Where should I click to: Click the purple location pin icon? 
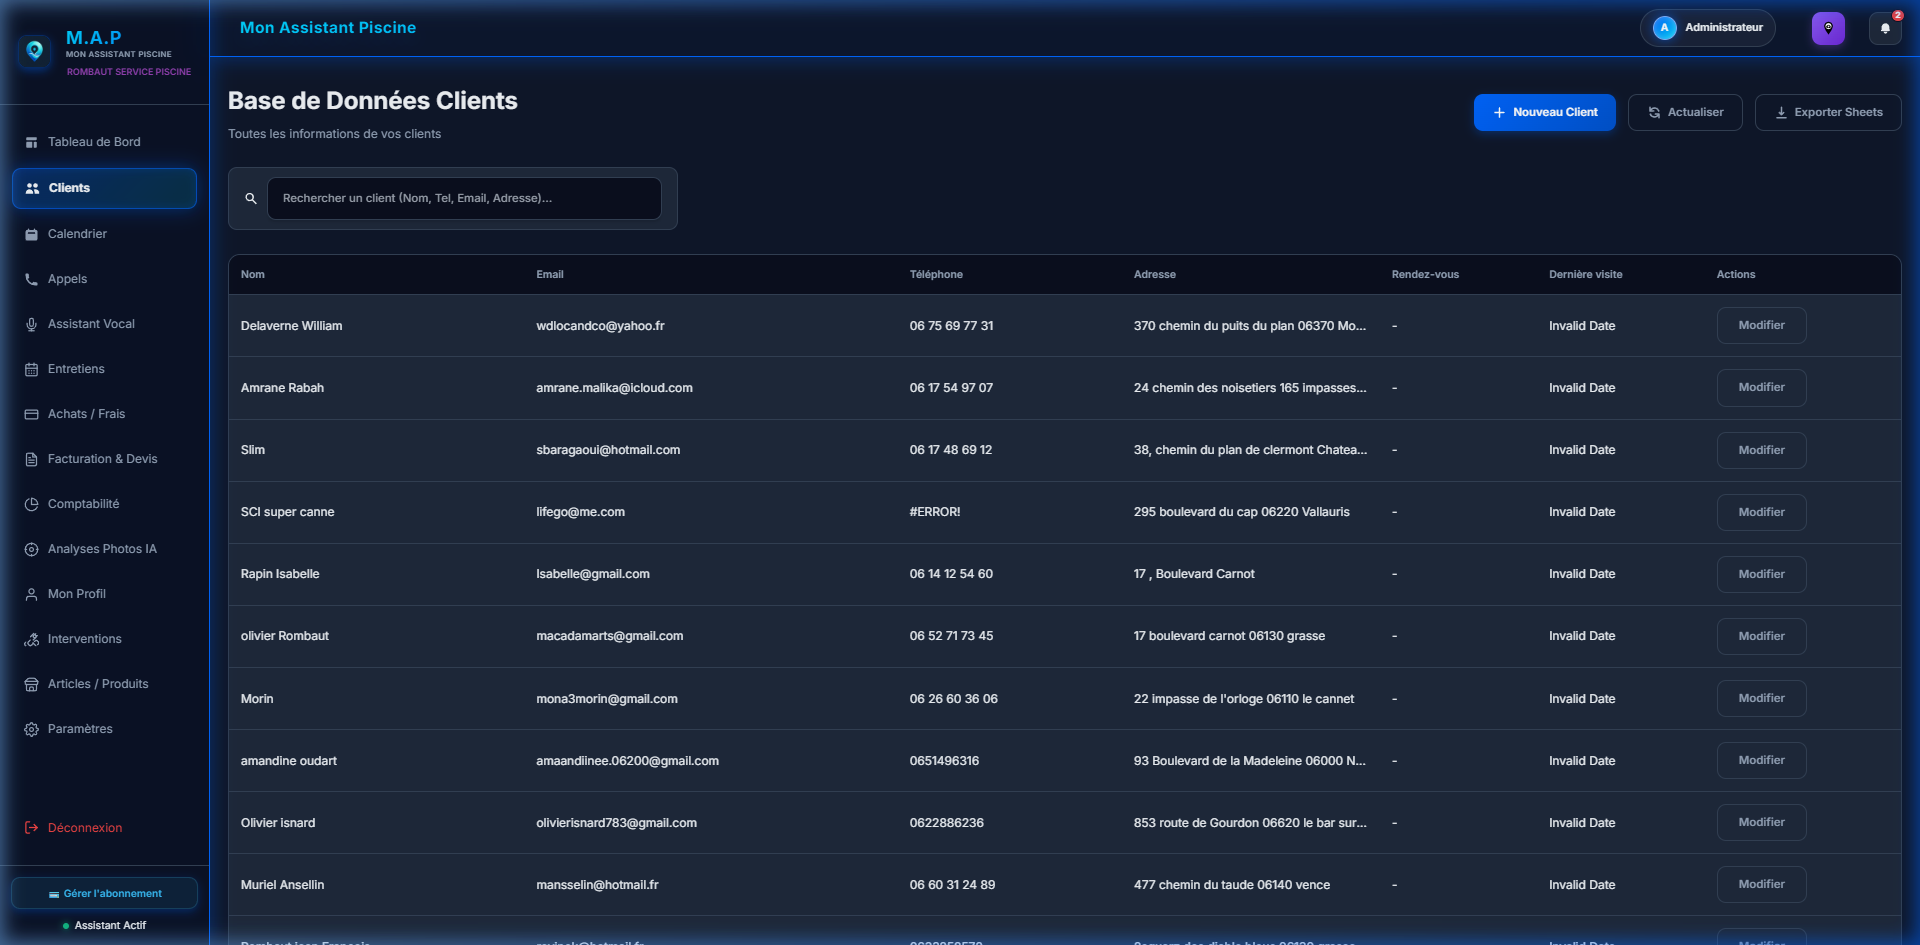[x=1828, y=29]
